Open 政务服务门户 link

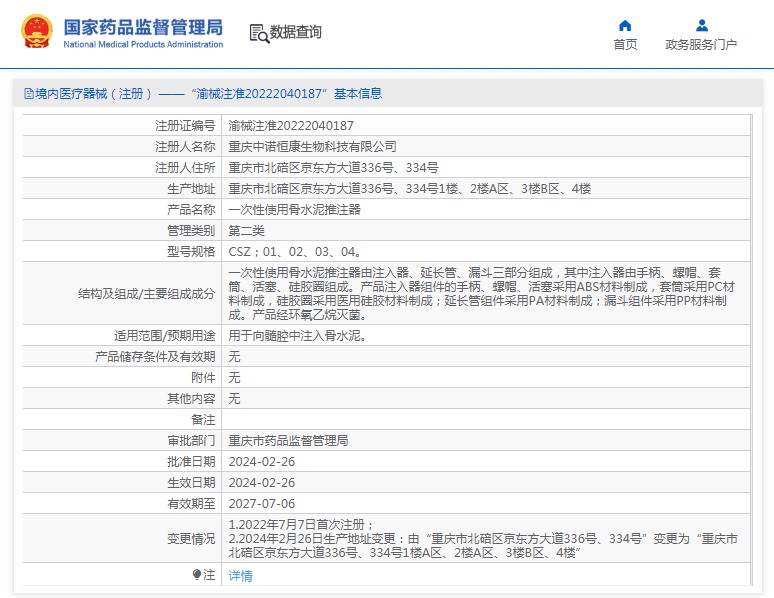click(x=701, y=44)
